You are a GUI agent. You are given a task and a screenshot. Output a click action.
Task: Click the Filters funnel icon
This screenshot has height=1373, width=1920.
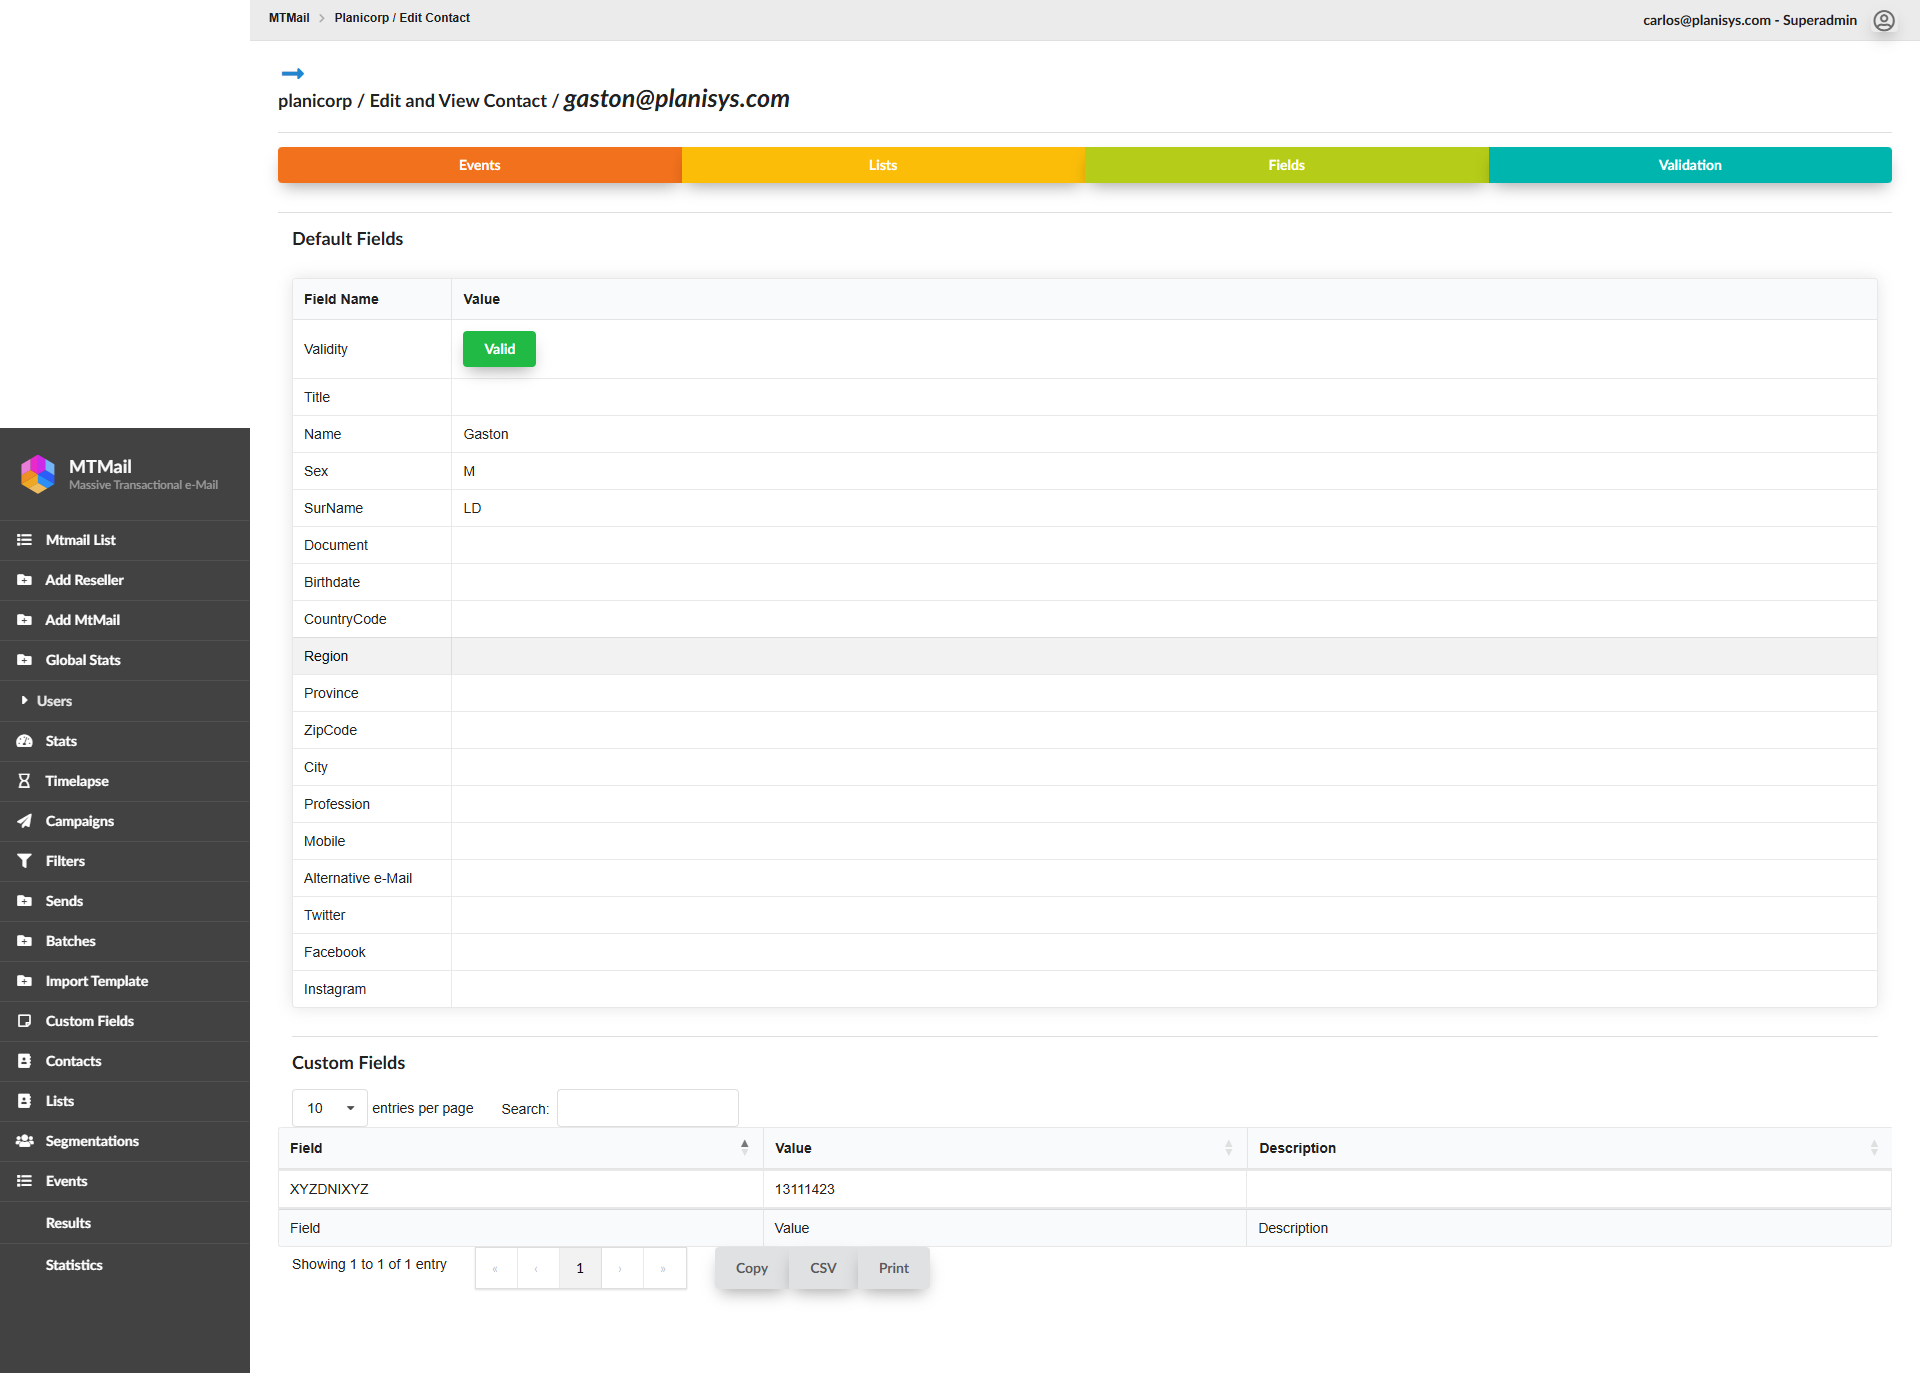point(24,861)
